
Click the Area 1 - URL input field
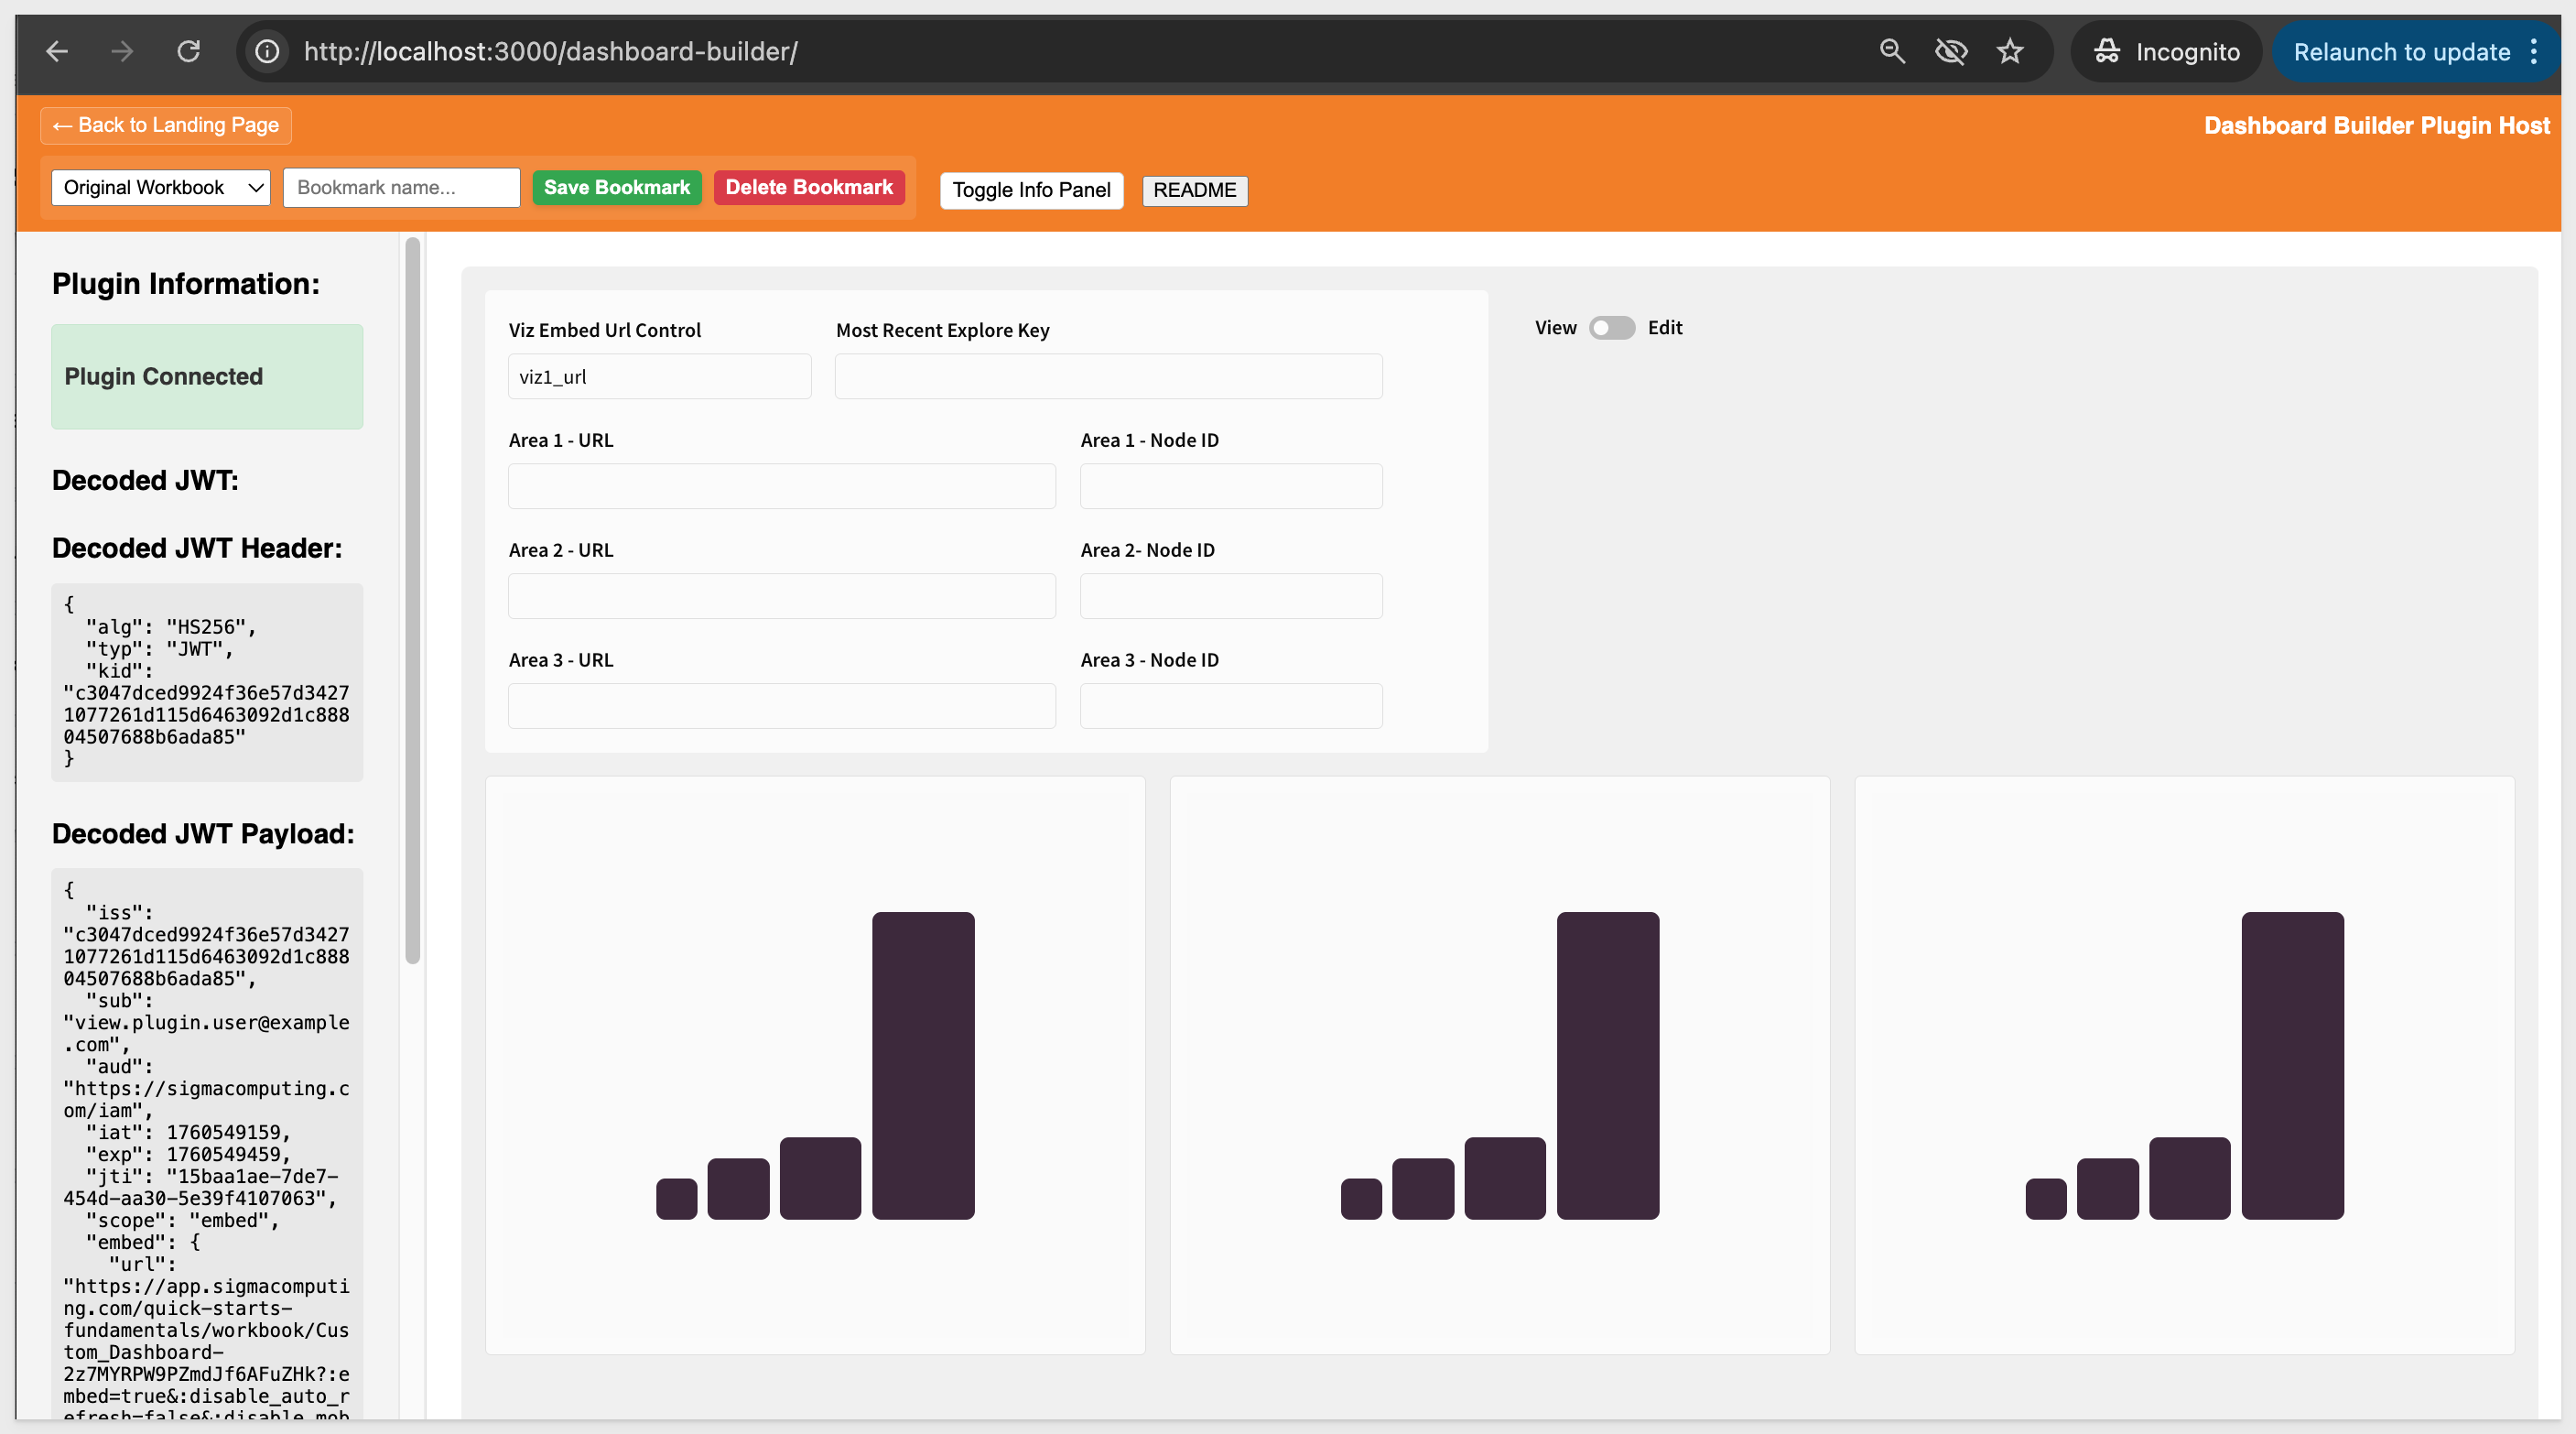(781, 486)
